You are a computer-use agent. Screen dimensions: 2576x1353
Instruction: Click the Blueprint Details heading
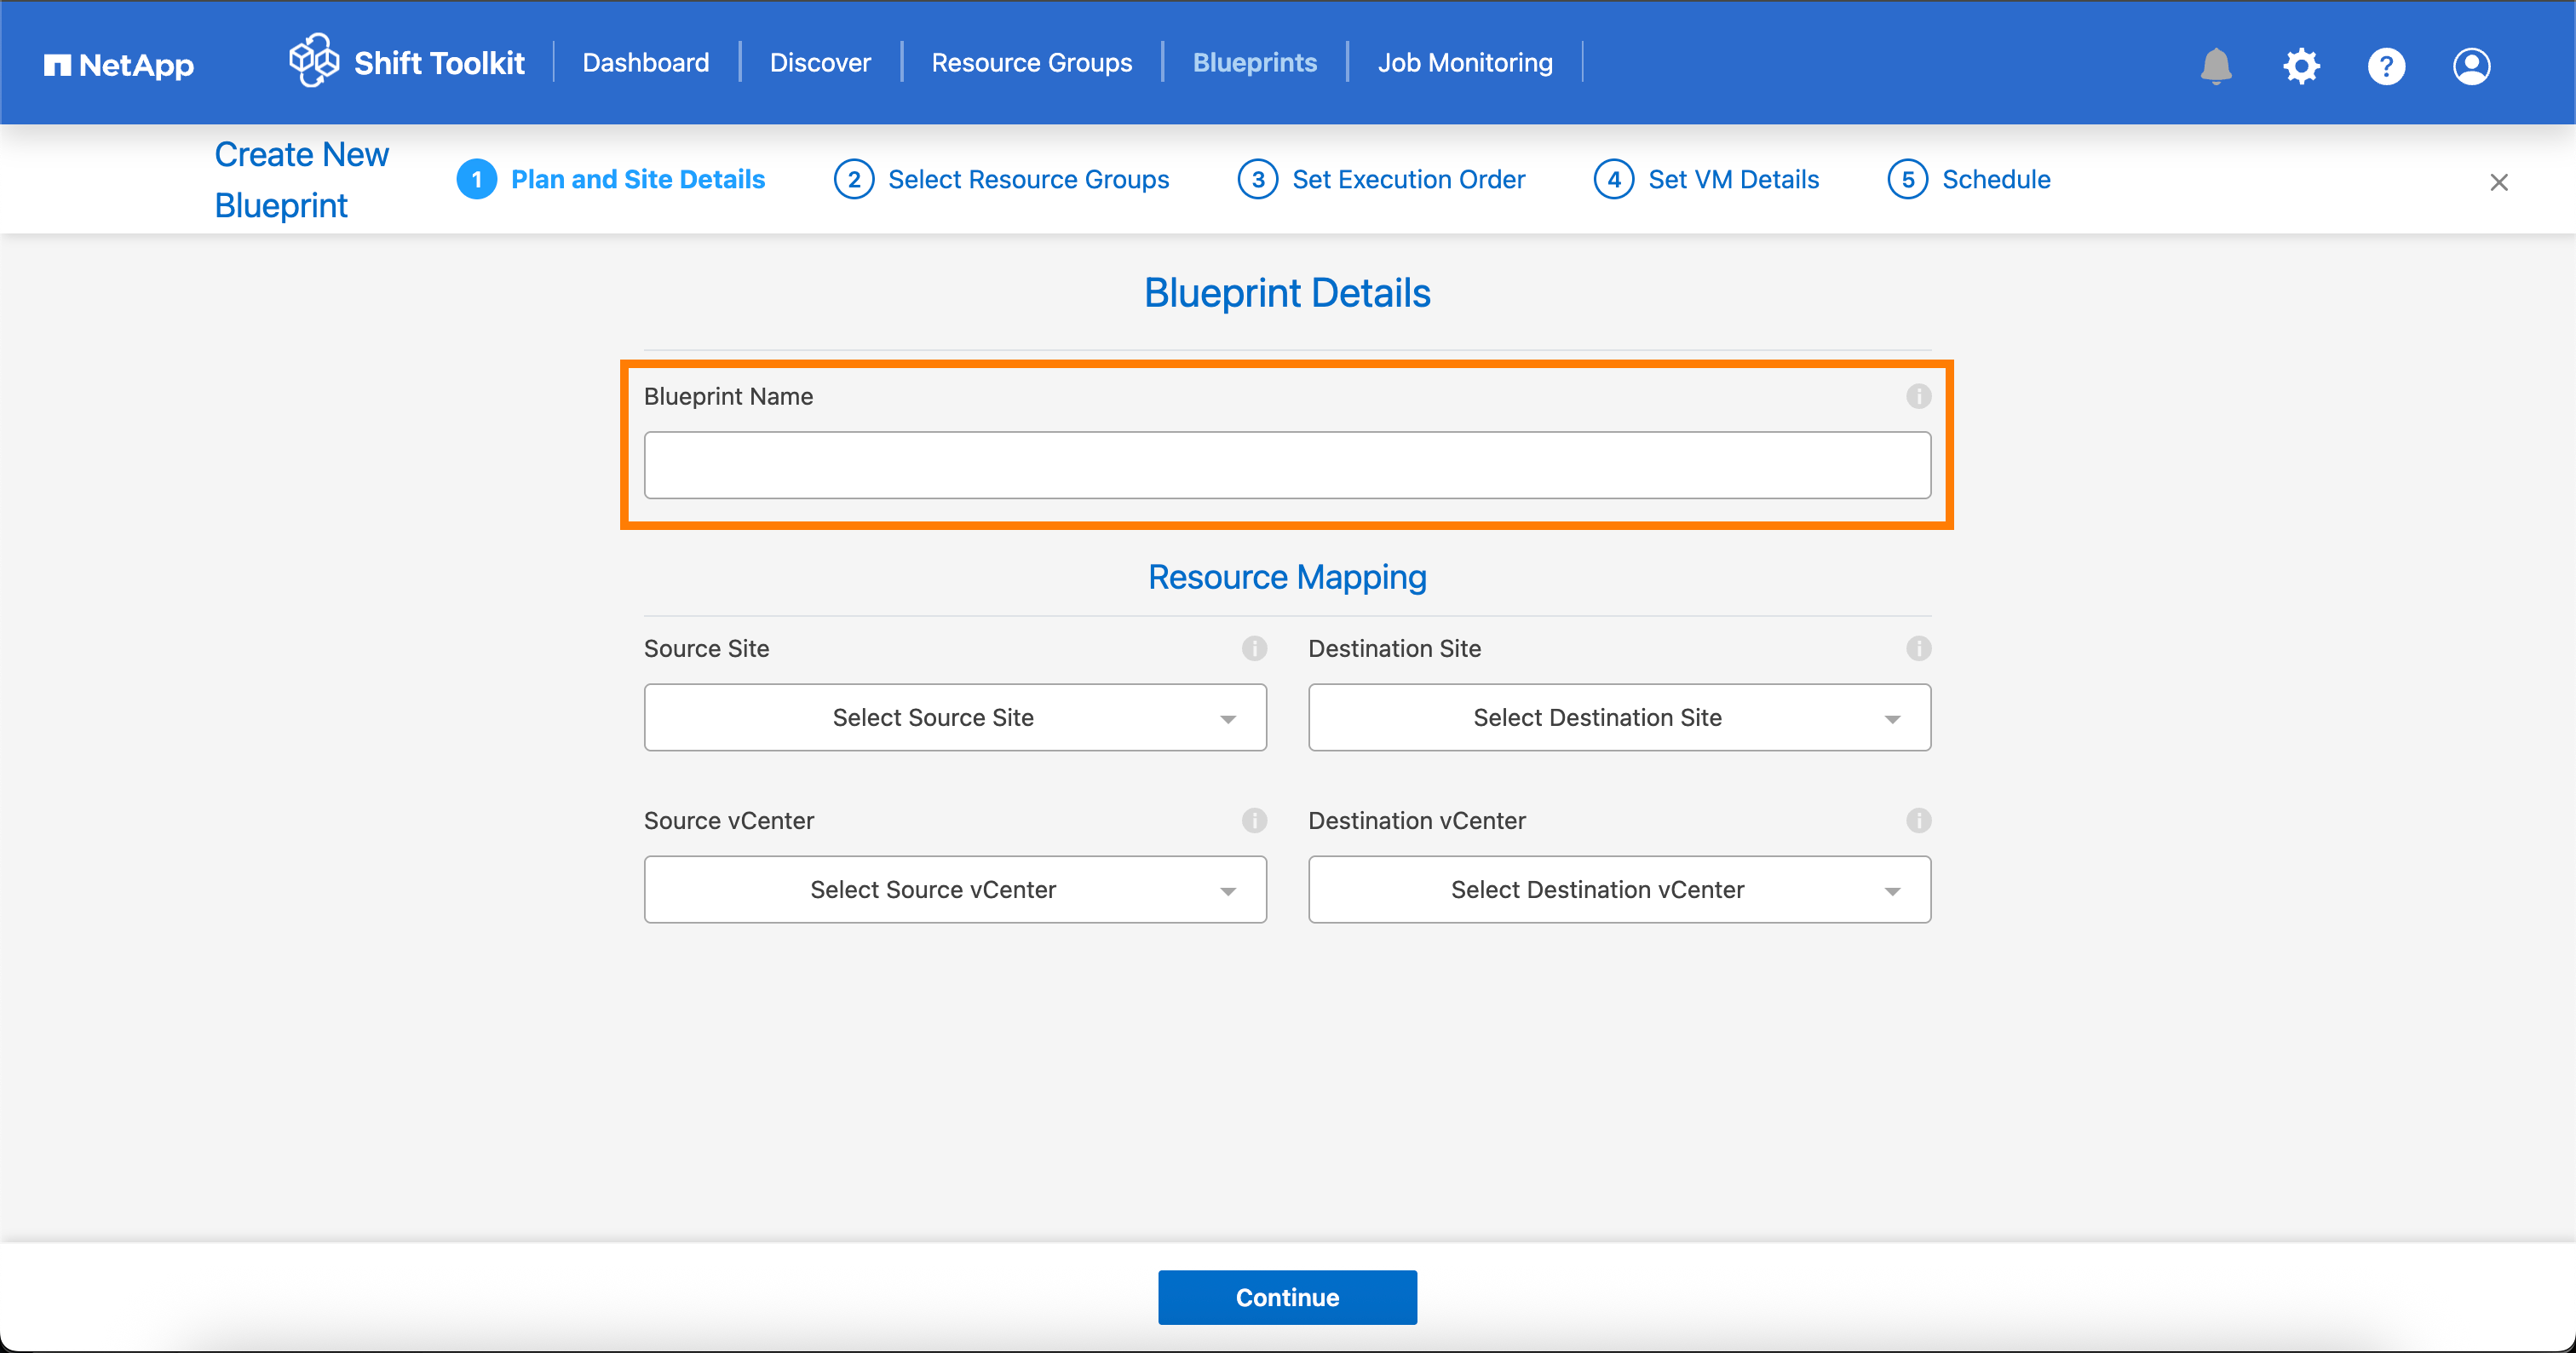point(1287,293)
